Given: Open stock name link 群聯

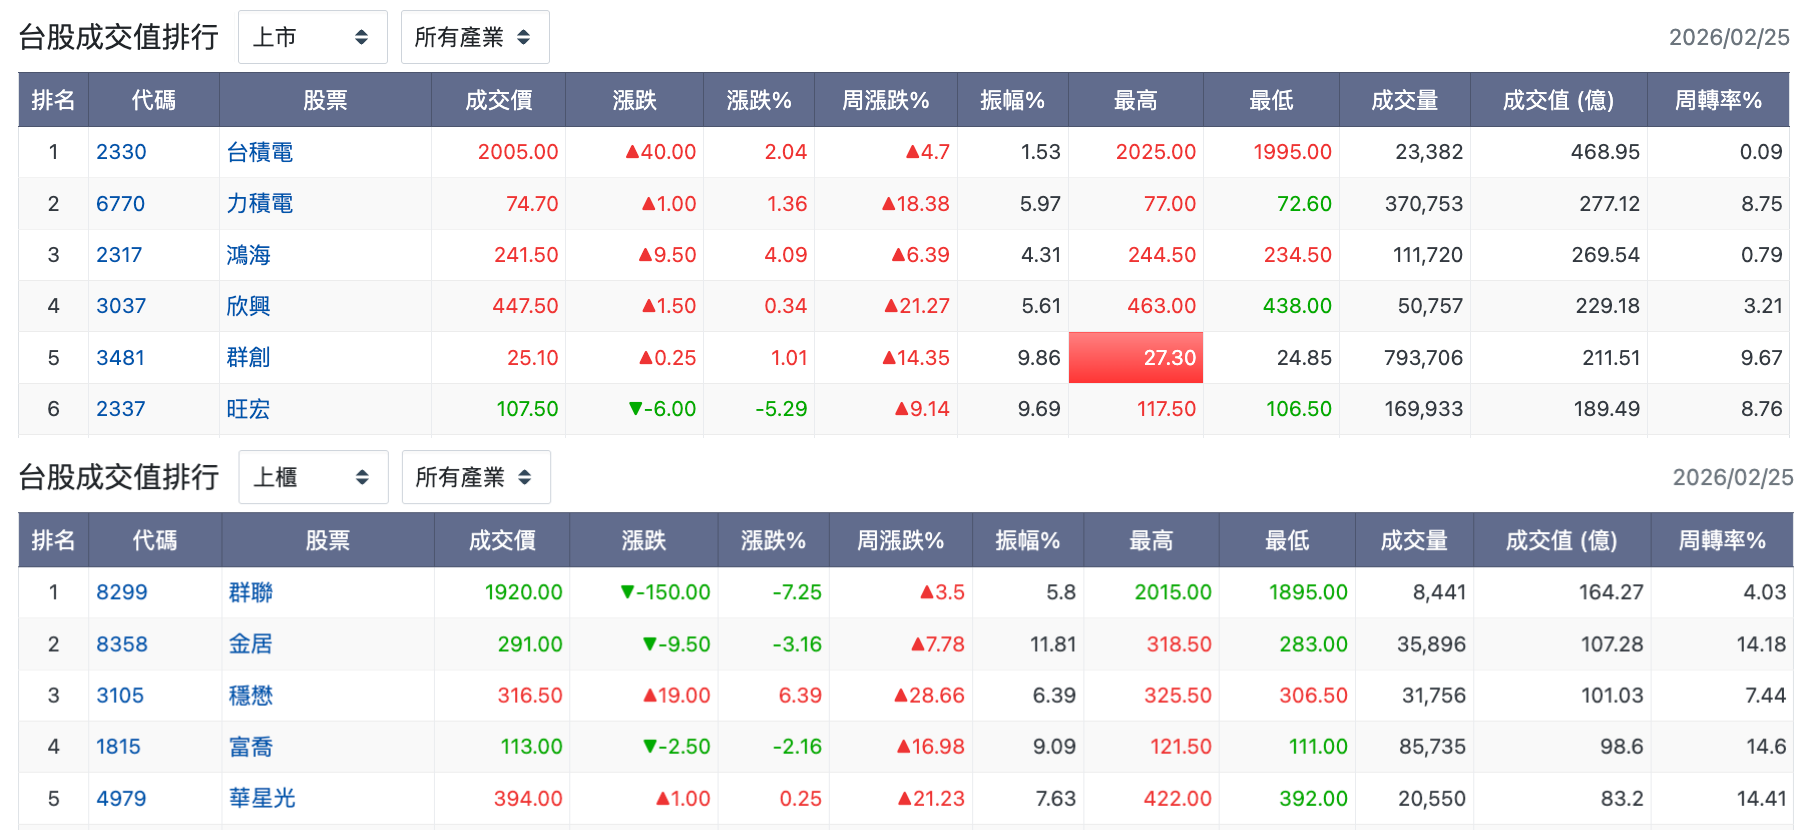Looking at the screenshot, I should [251, 592].
